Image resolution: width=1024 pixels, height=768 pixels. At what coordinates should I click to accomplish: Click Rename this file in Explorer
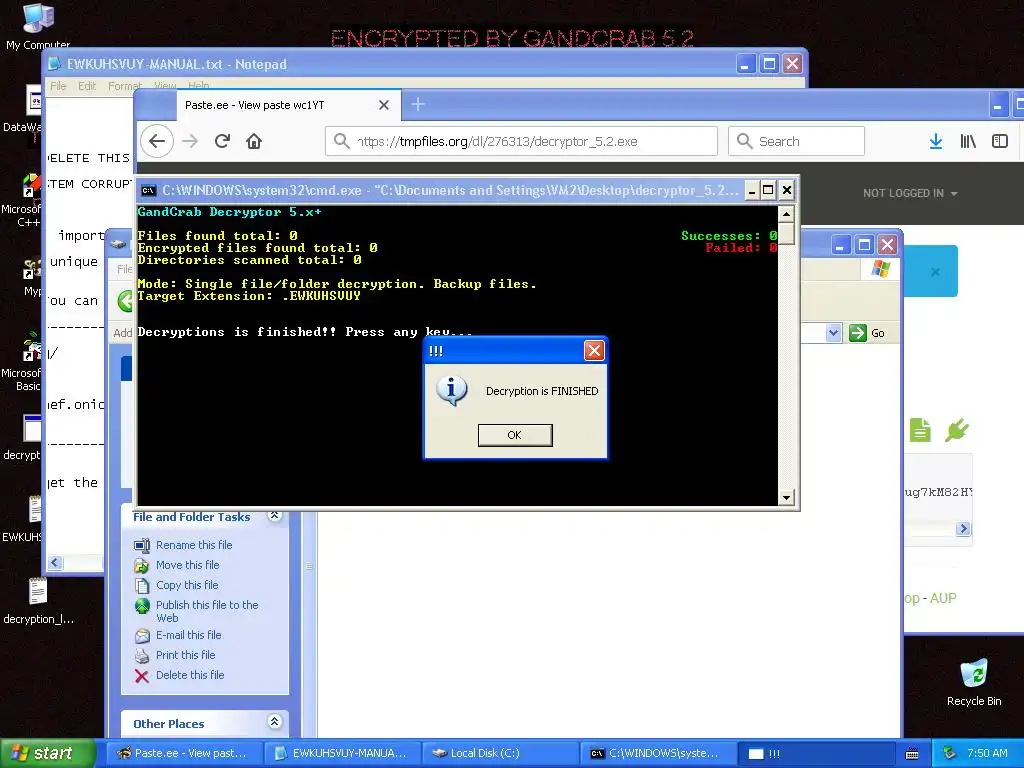(x=194, y=545)
